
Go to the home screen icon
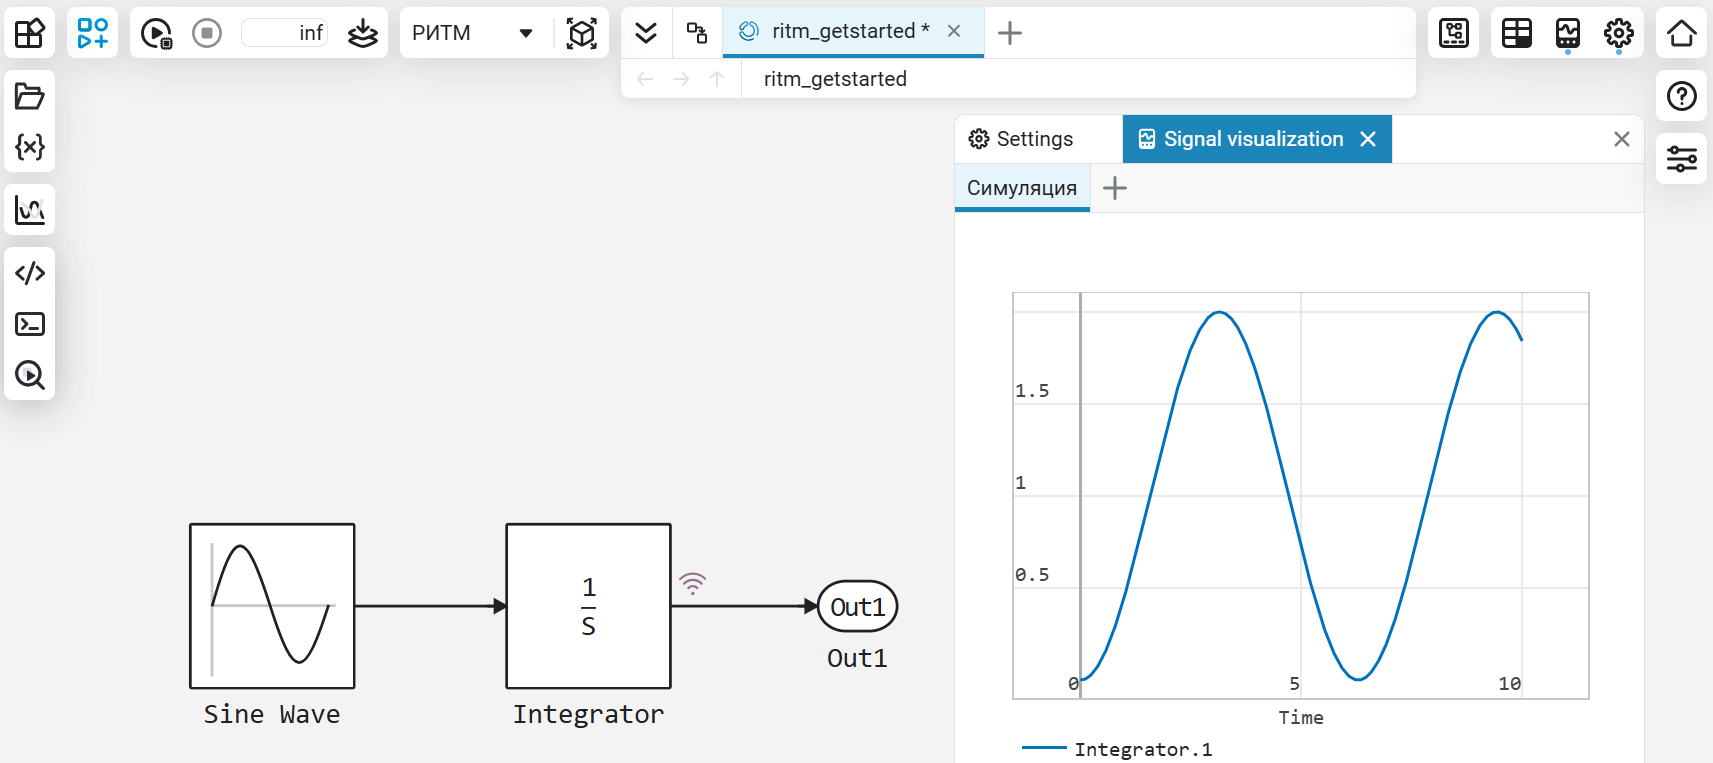(x=1682, y=33)
